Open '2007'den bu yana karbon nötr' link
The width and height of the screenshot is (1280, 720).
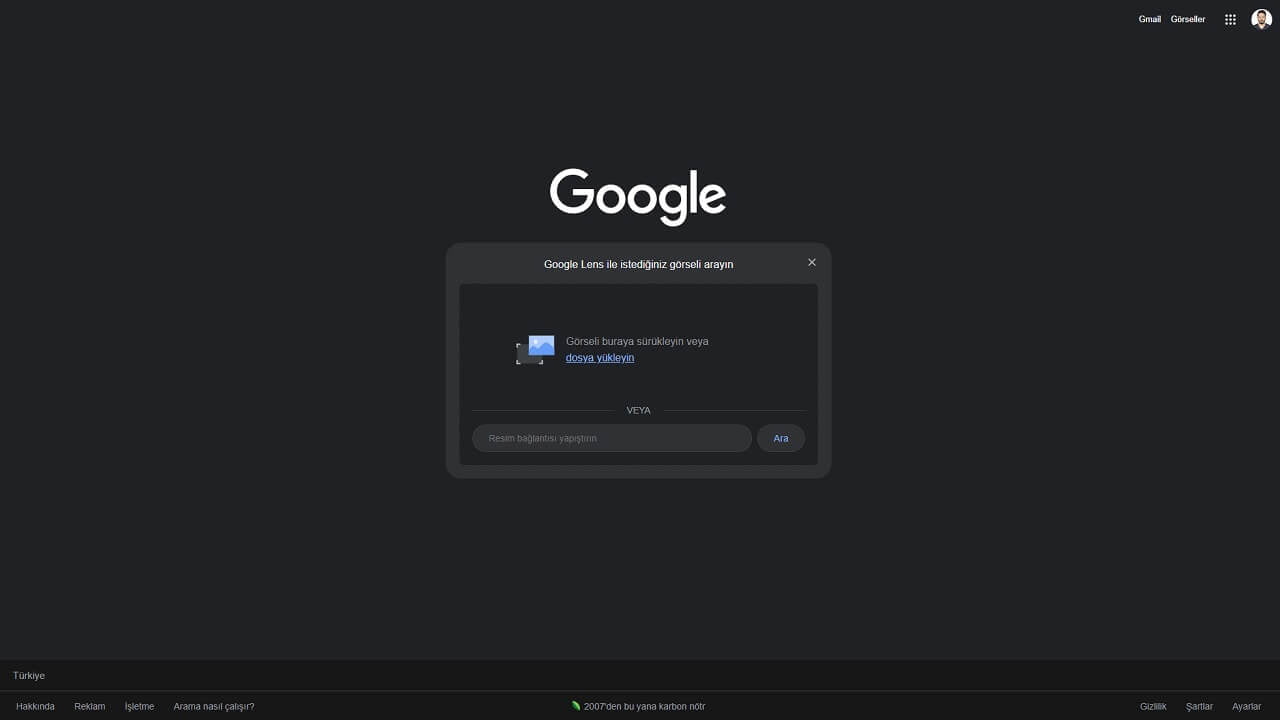coord(645,706)
